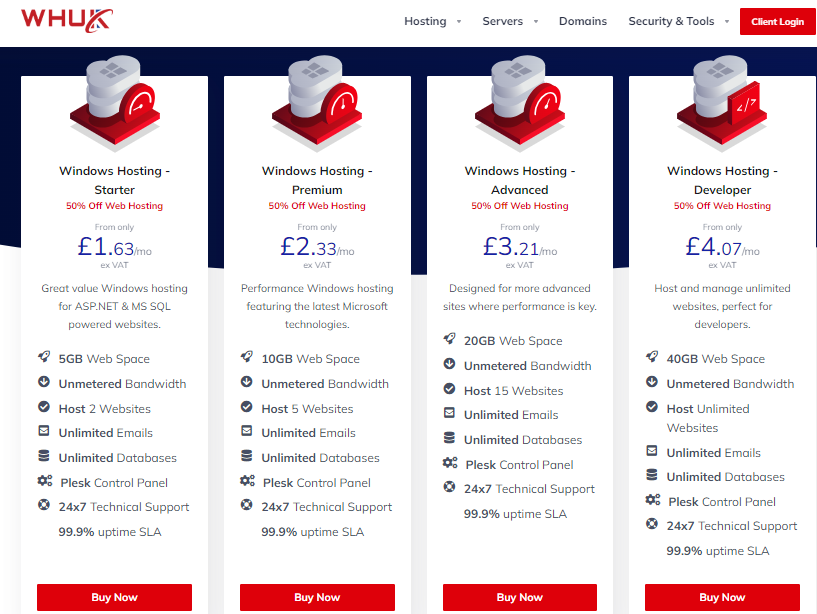Click the WHUK logo
817x614 pixels.
click(67, 20)
